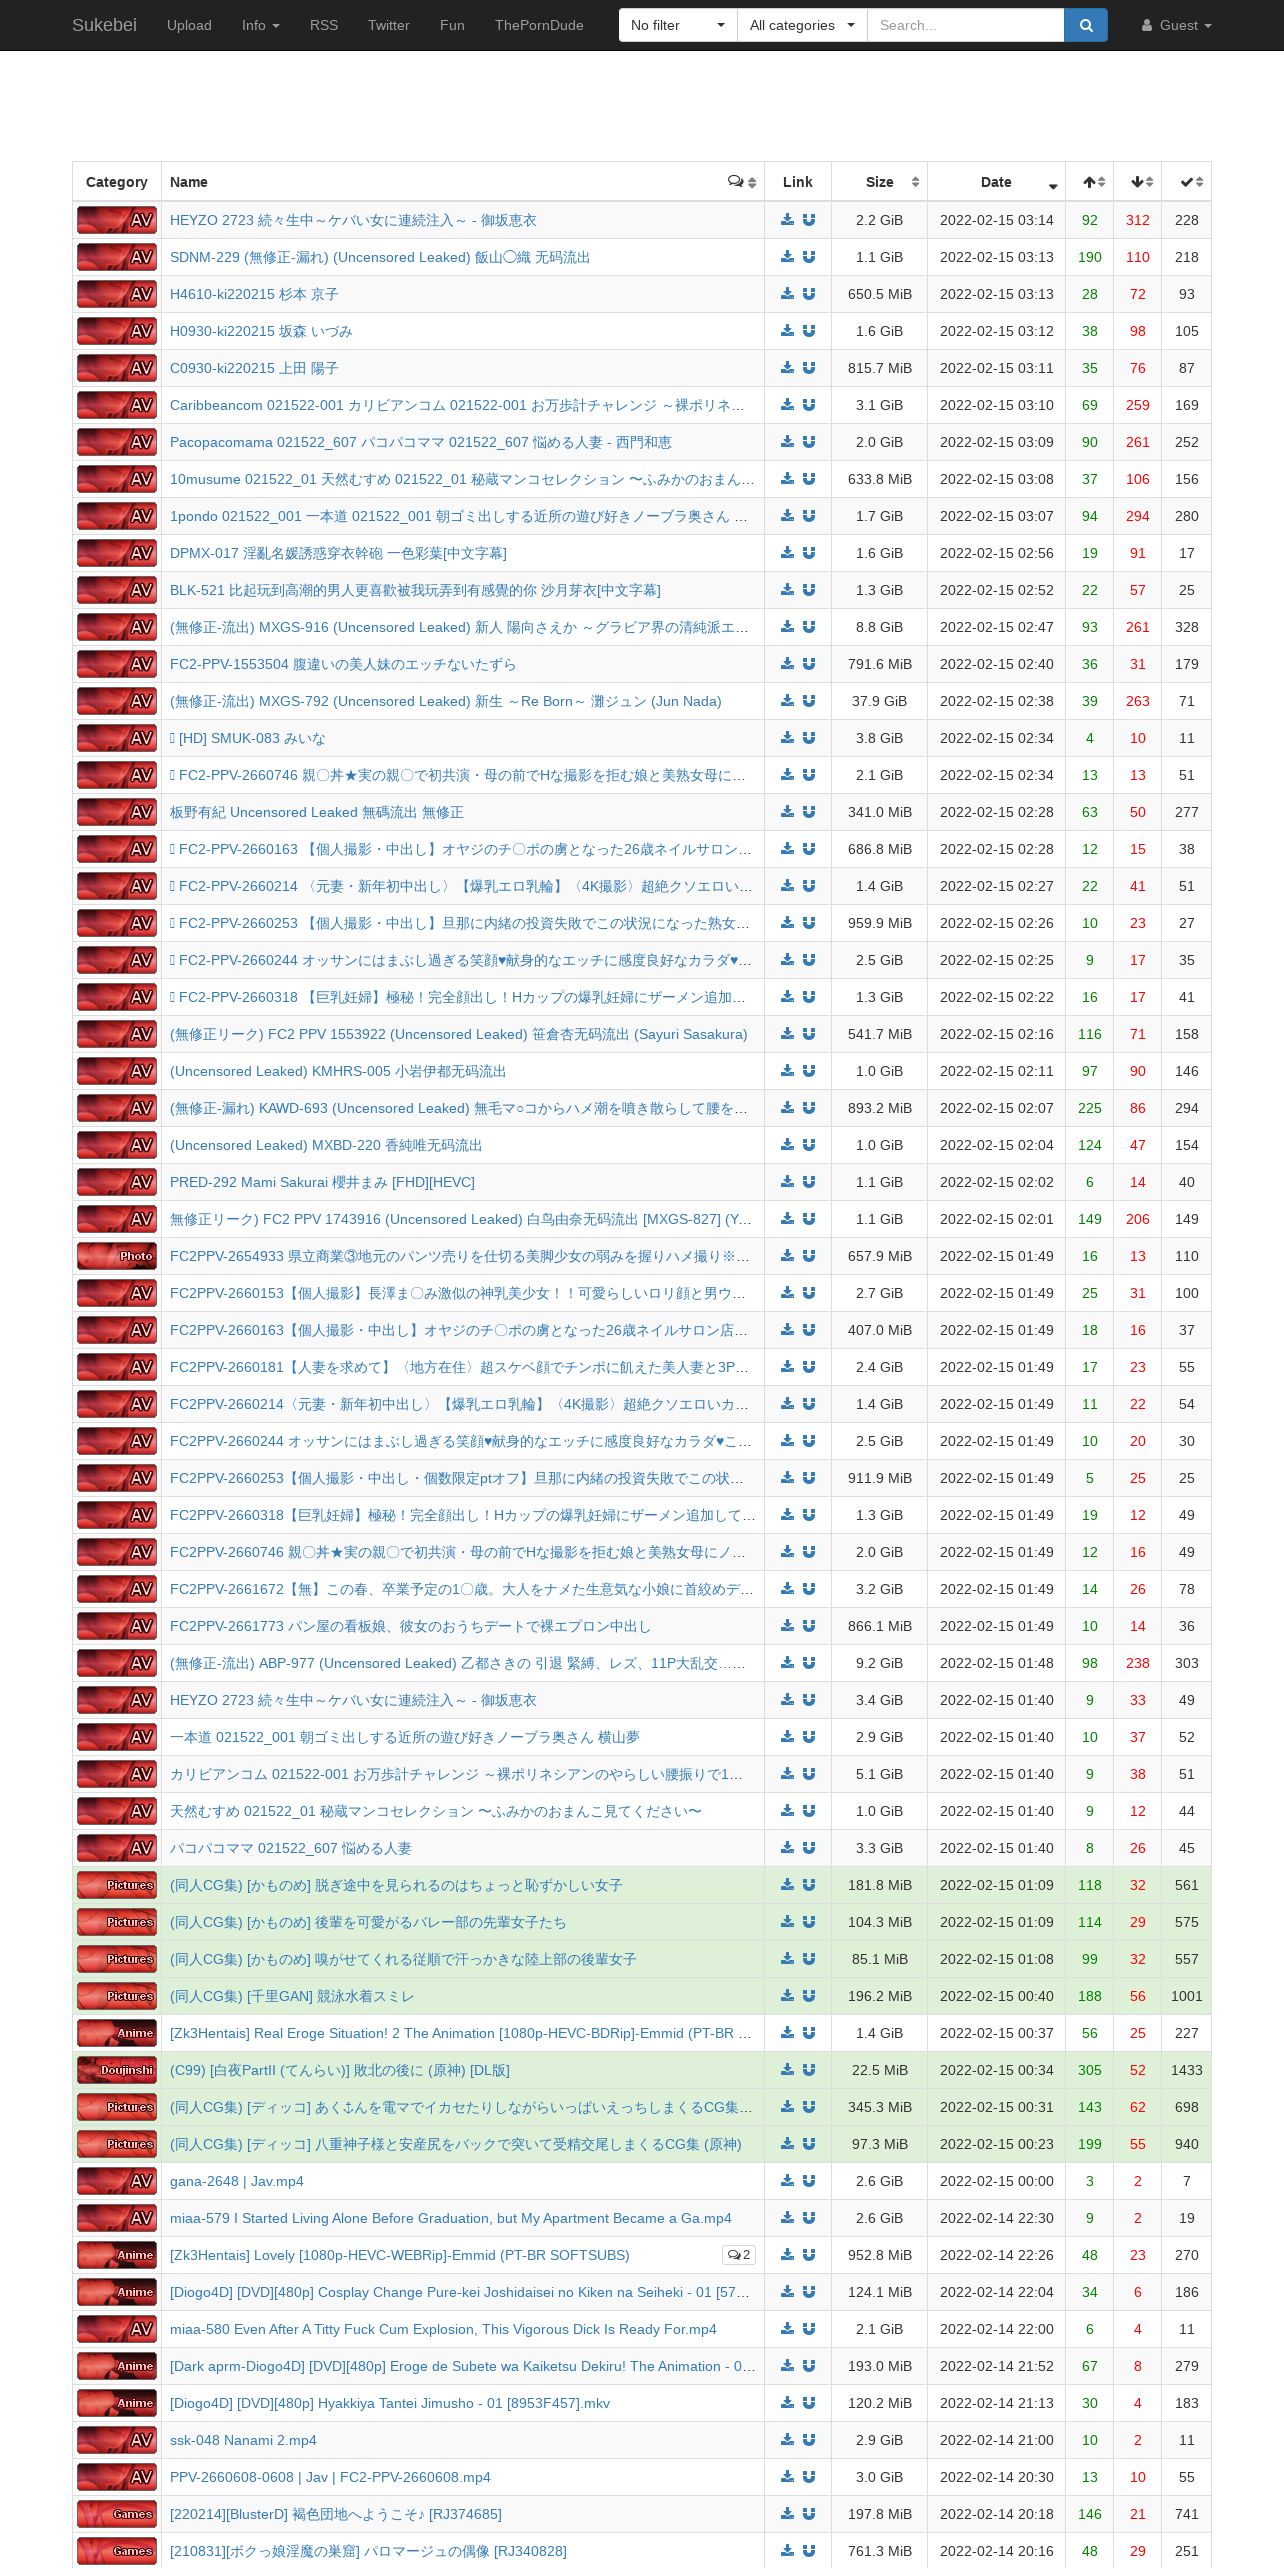Download torrent for gana-2648 Jav.mp4
1284x2568 pixels.
point(788,2181)
